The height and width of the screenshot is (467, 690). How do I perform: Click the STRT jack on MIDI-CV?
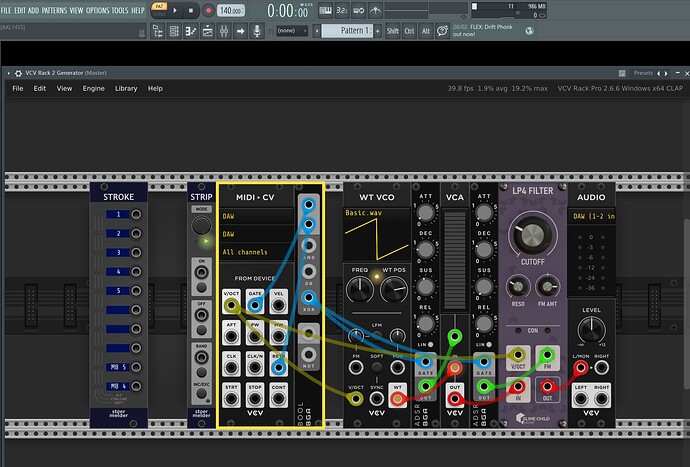point(229,399)
